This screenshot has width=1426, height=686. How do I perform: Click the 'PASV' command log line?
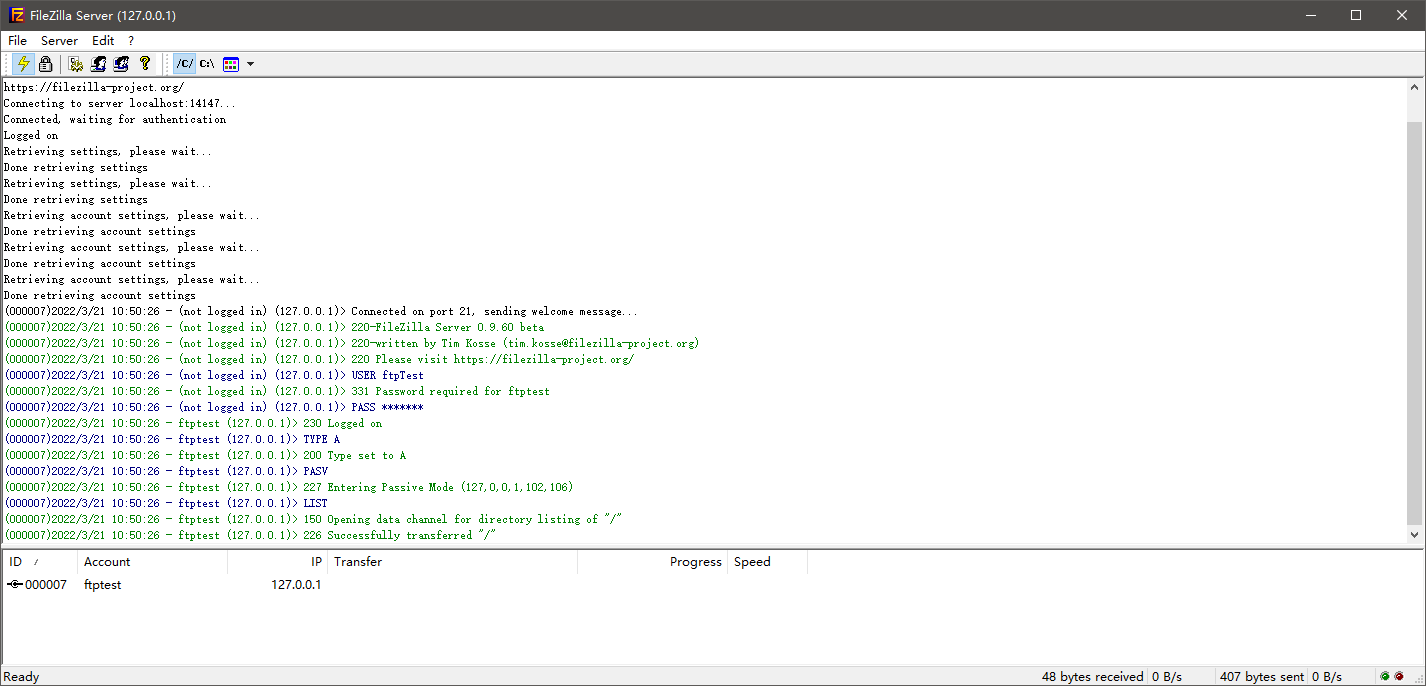click(x=166, y=471)
